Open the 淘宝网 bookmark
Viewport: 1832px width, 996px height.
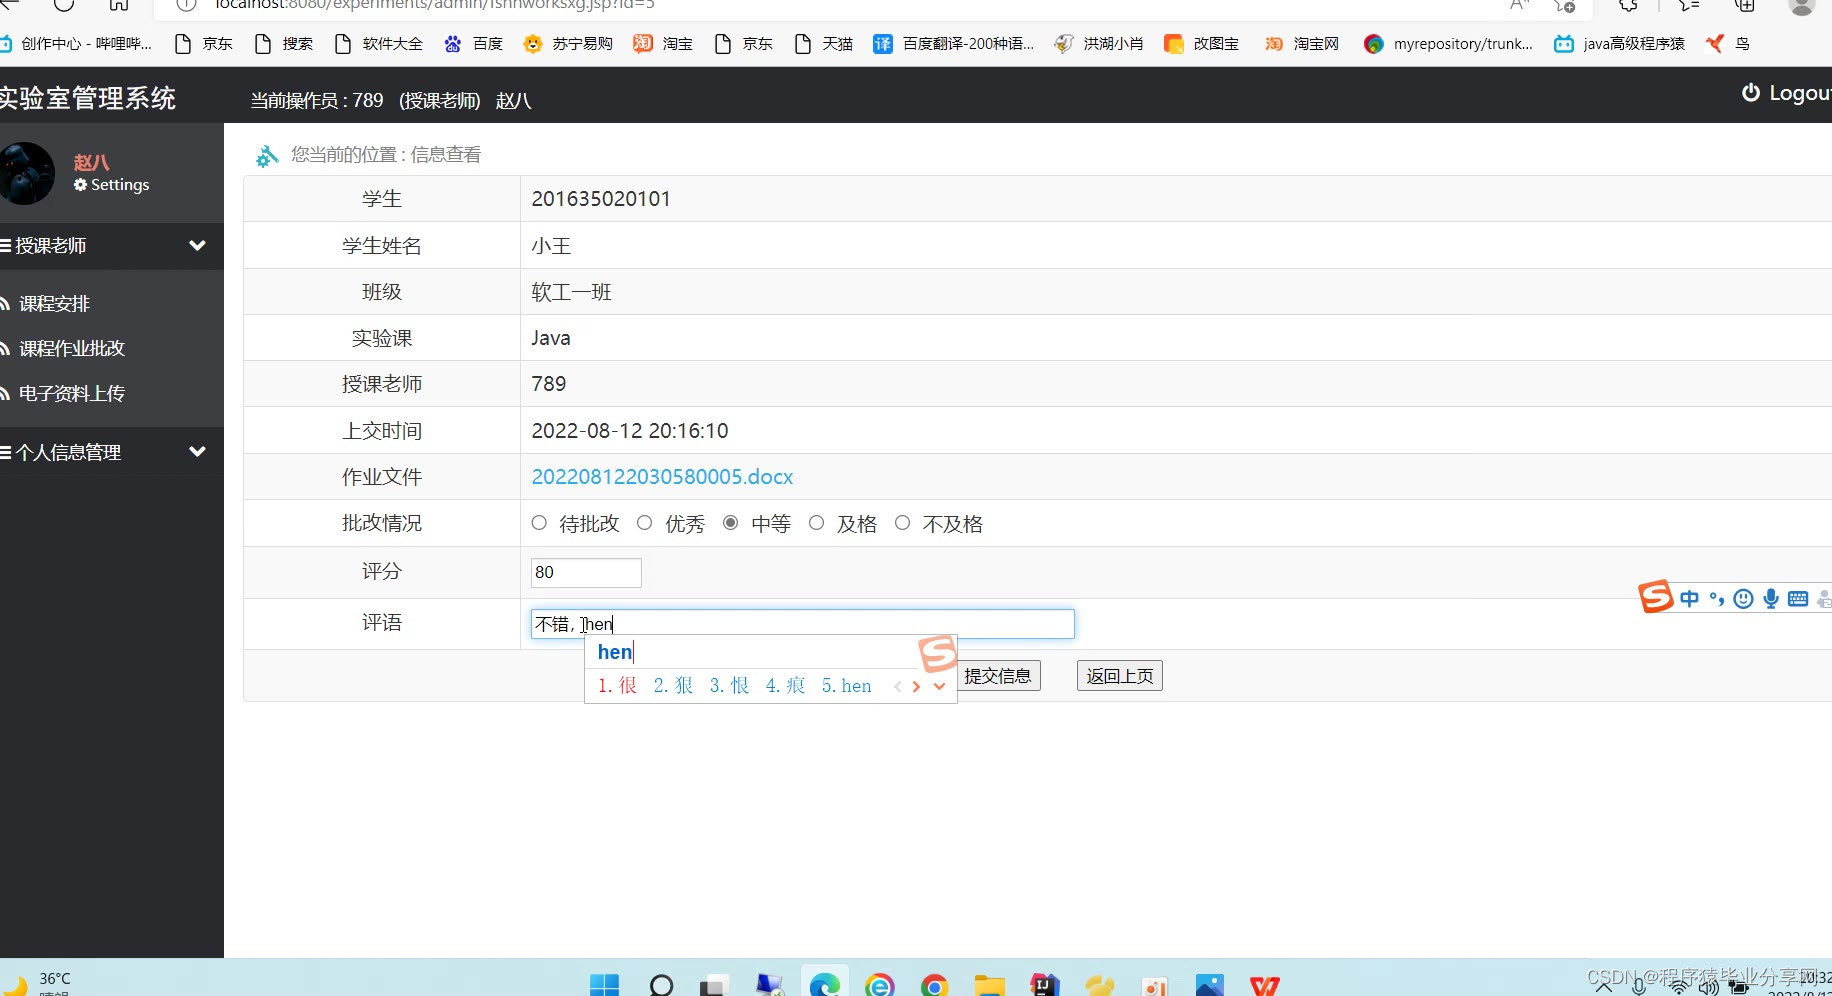coord(1302,44)
